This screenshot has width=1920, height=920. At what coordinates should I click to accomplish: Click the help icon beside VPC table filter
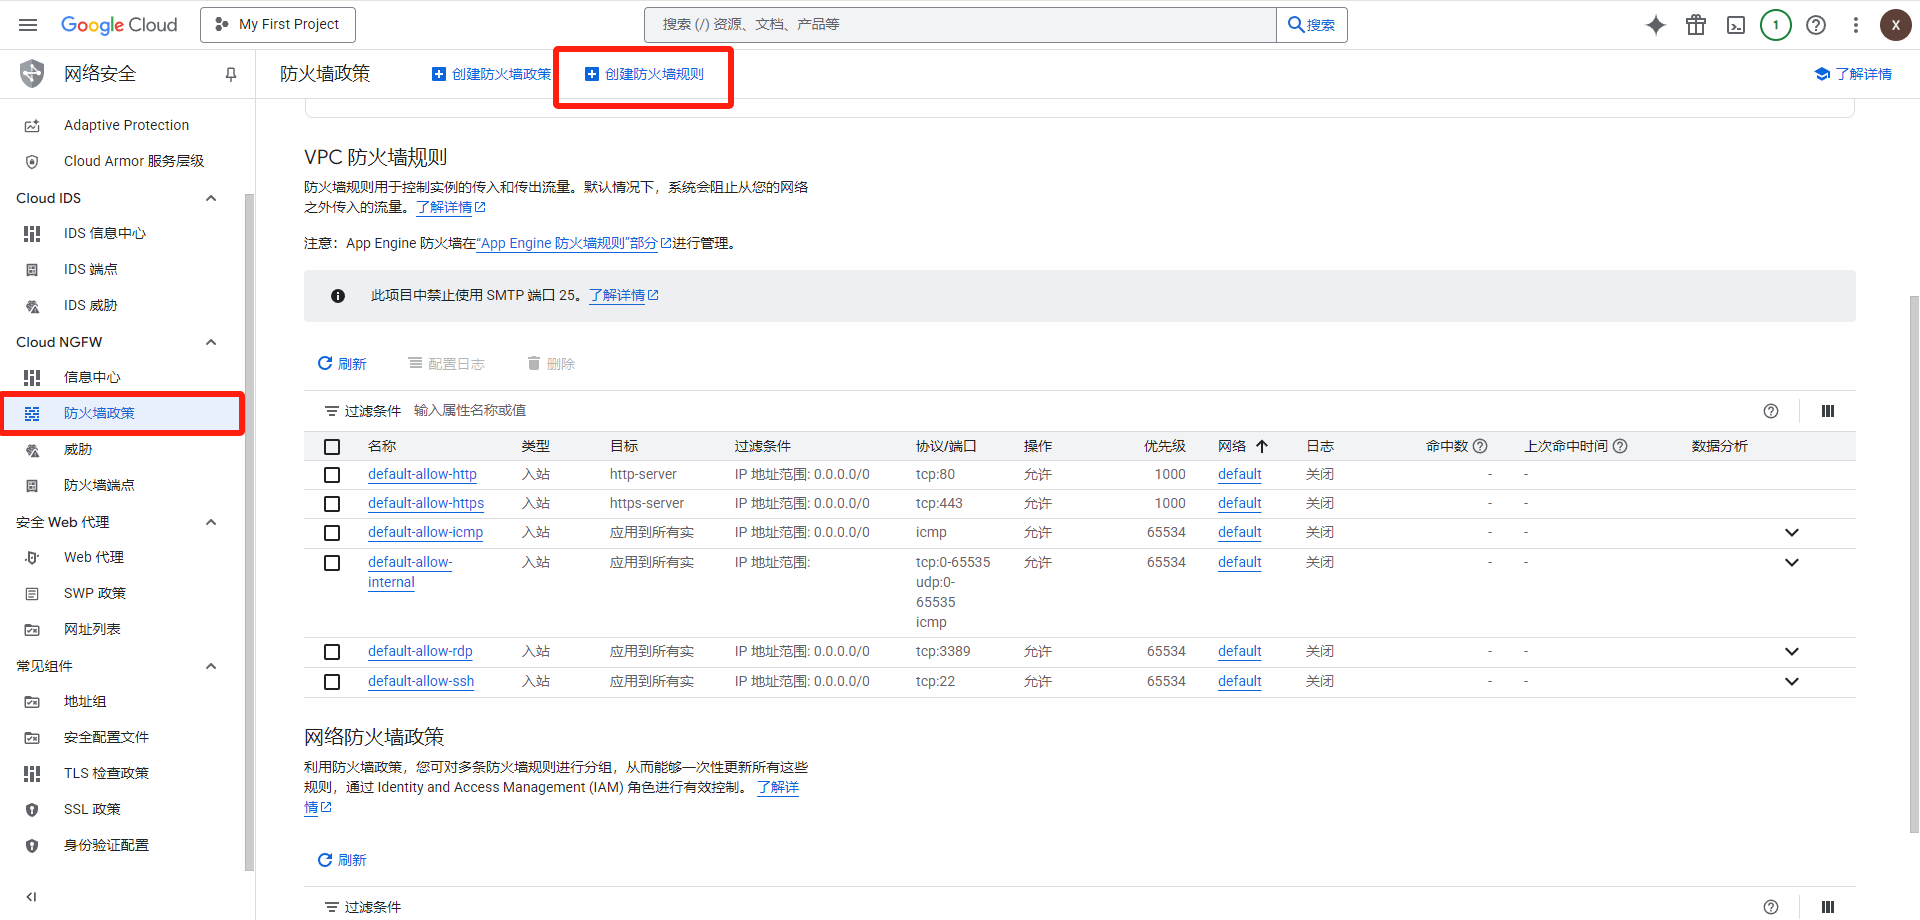1771,411
